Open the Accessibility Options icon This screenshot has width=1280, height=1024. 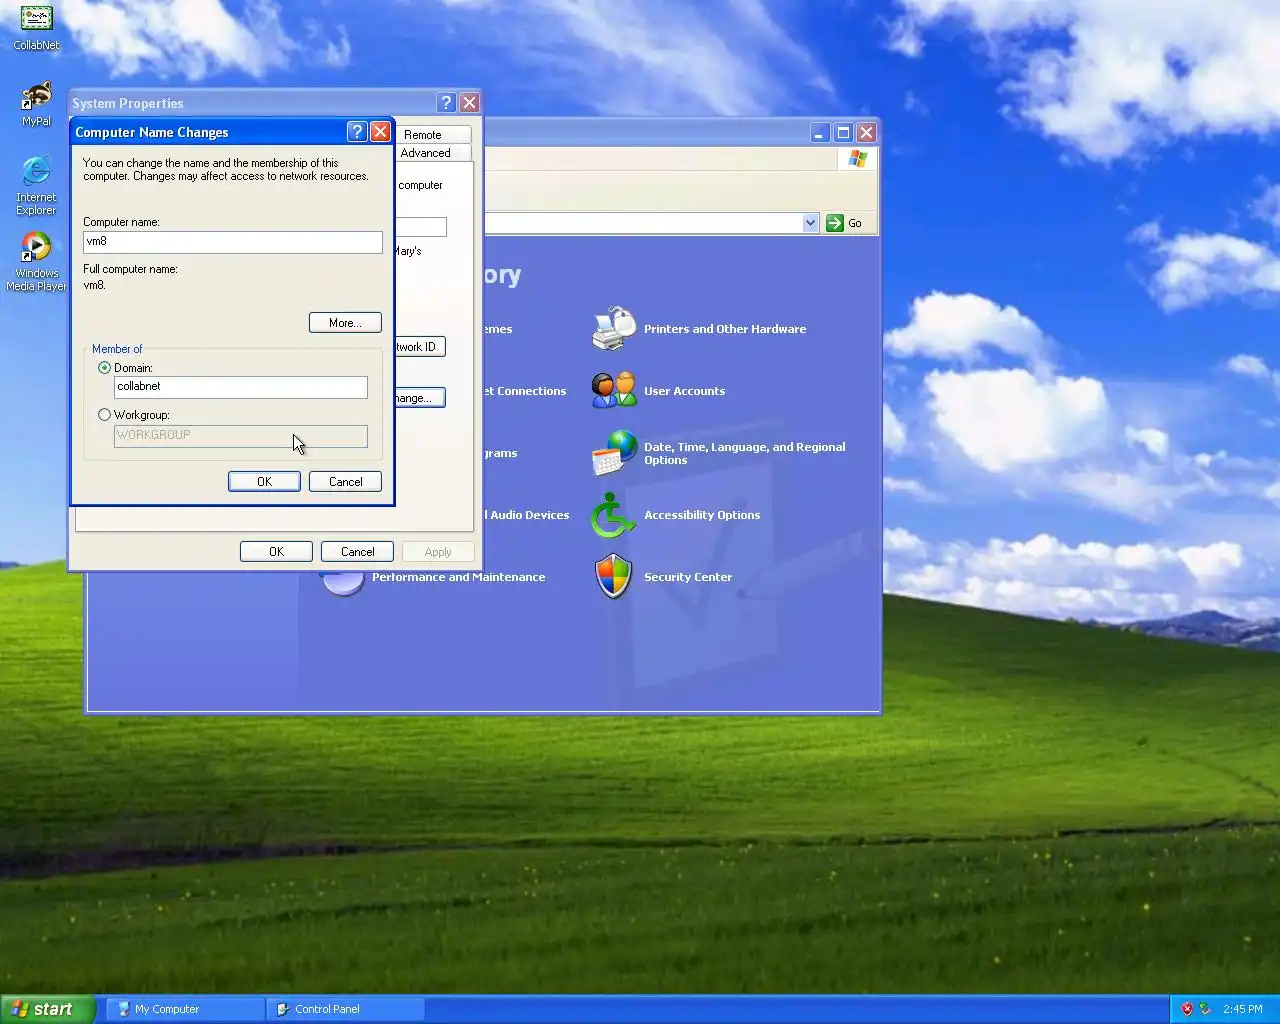614,515
